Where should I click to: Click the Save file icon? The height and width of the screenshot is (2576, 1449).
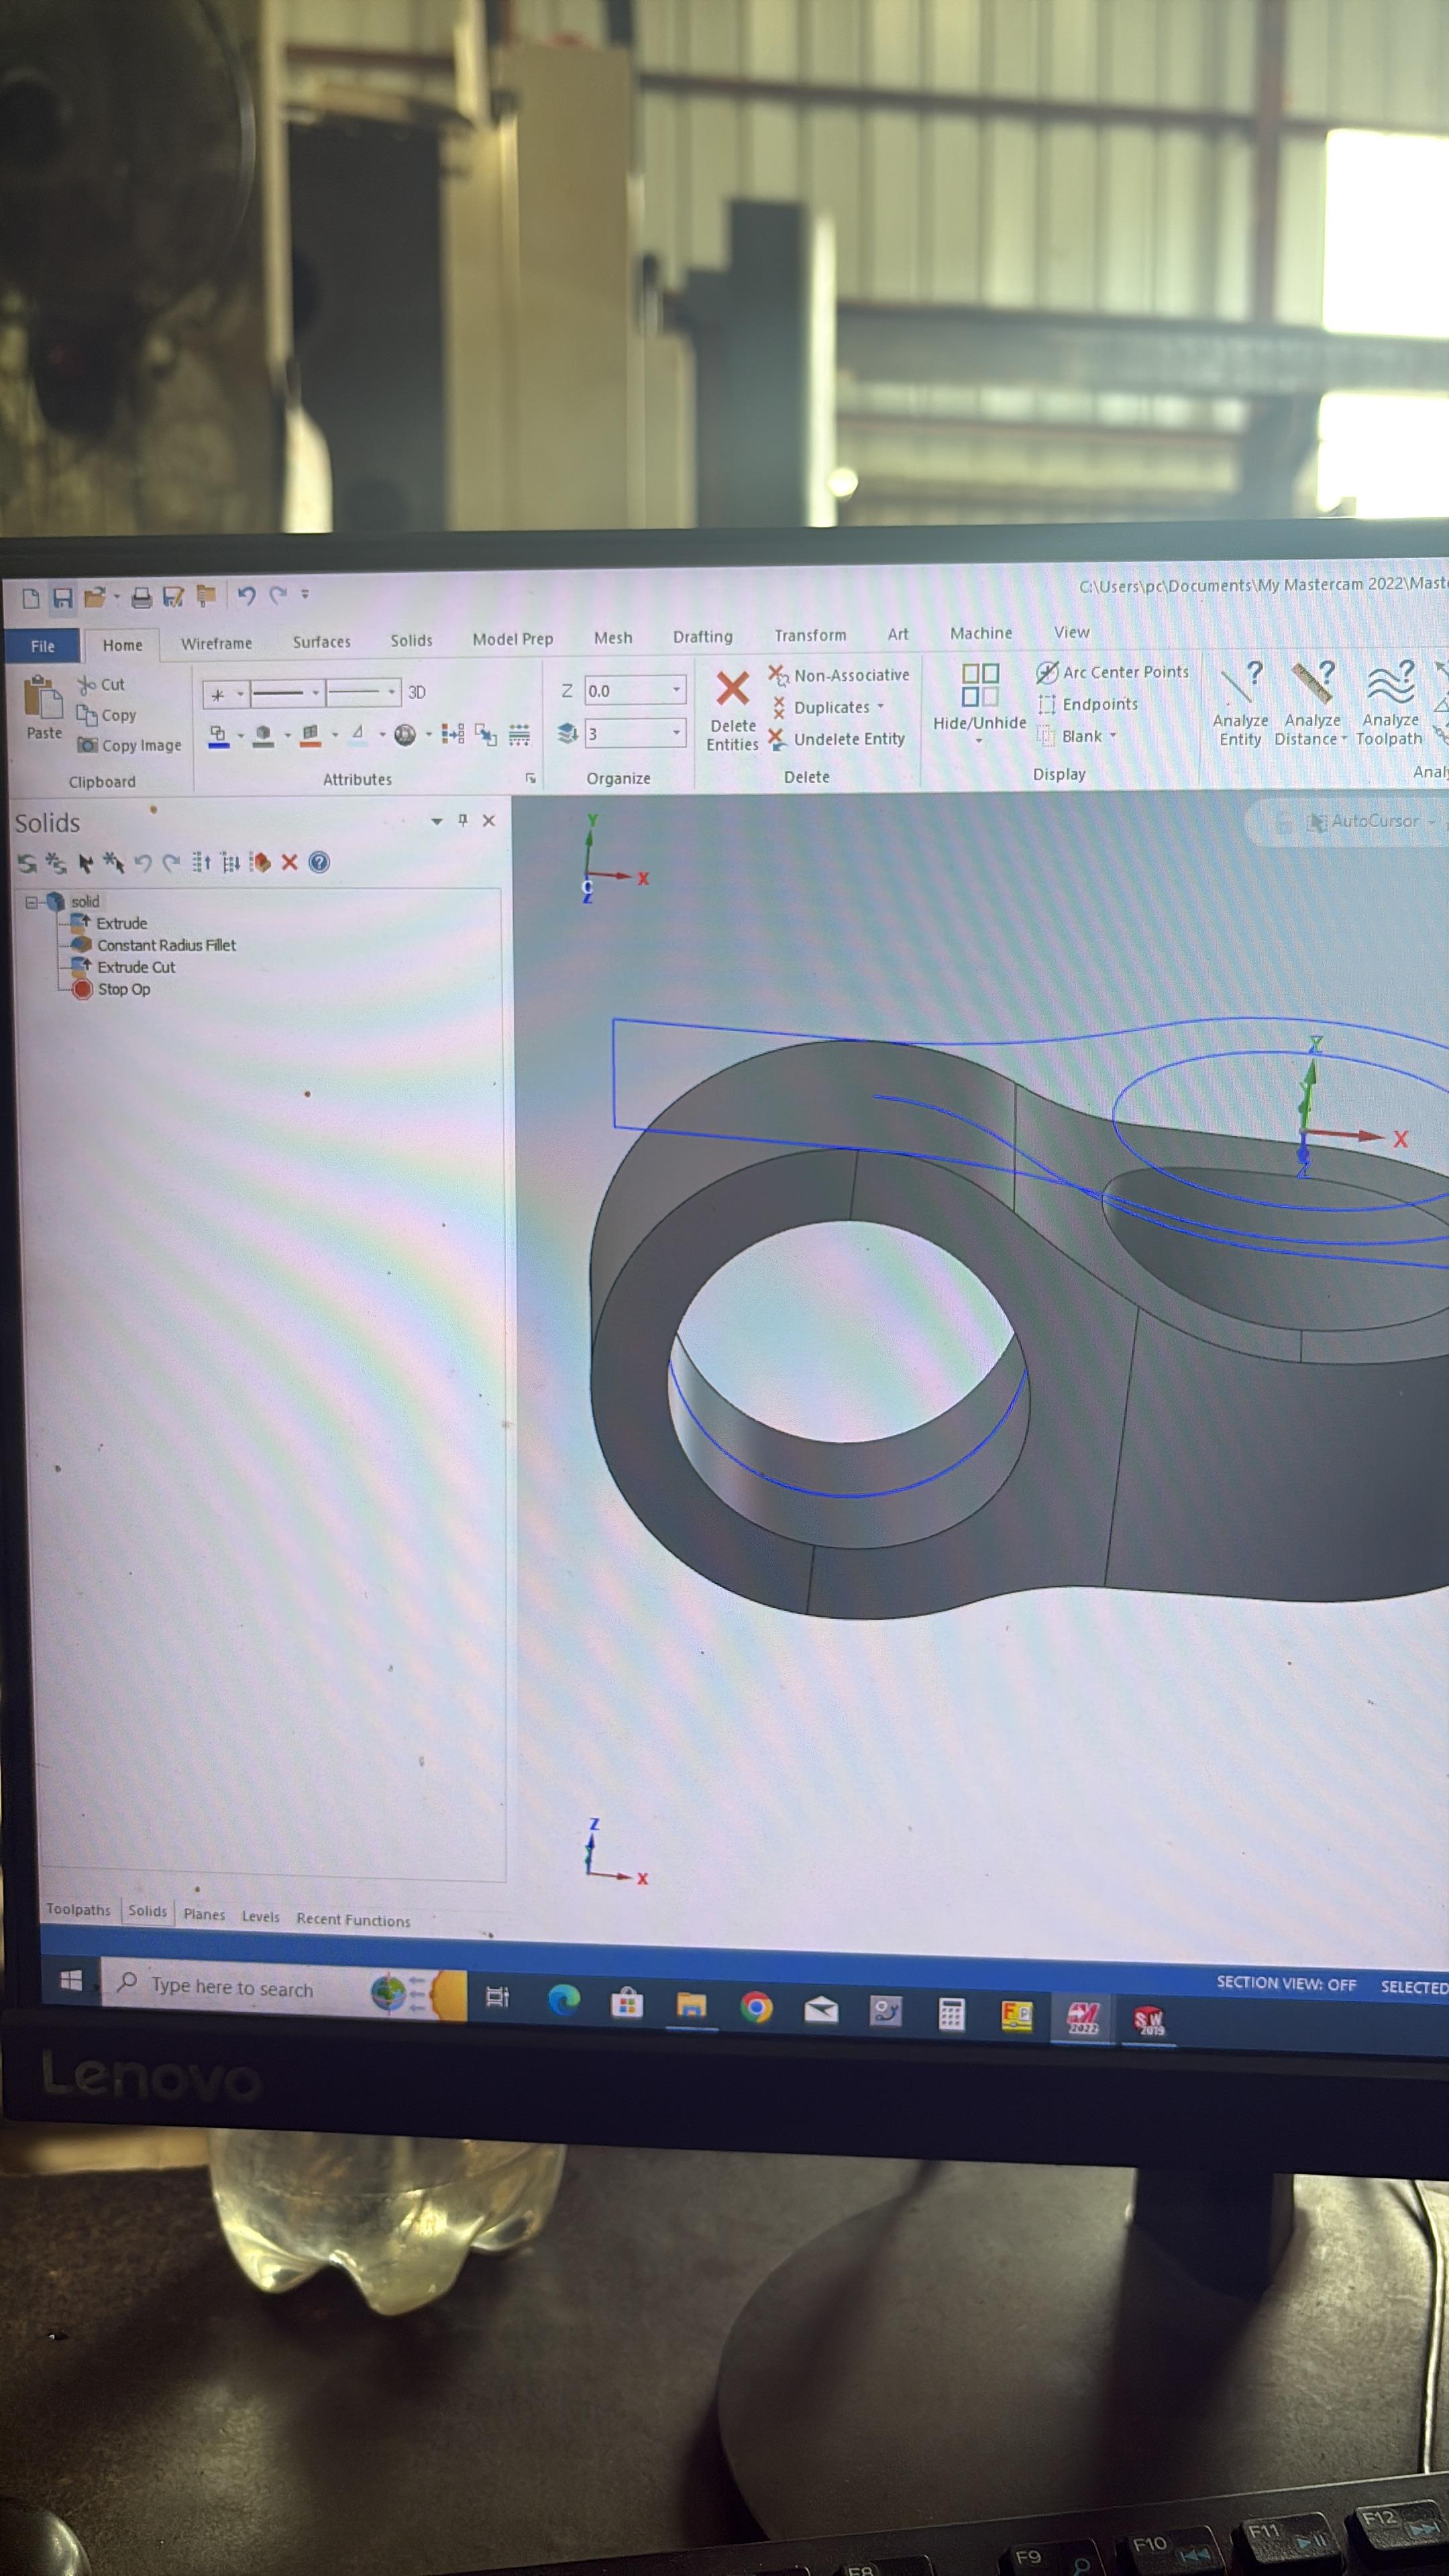coord(62,598)
